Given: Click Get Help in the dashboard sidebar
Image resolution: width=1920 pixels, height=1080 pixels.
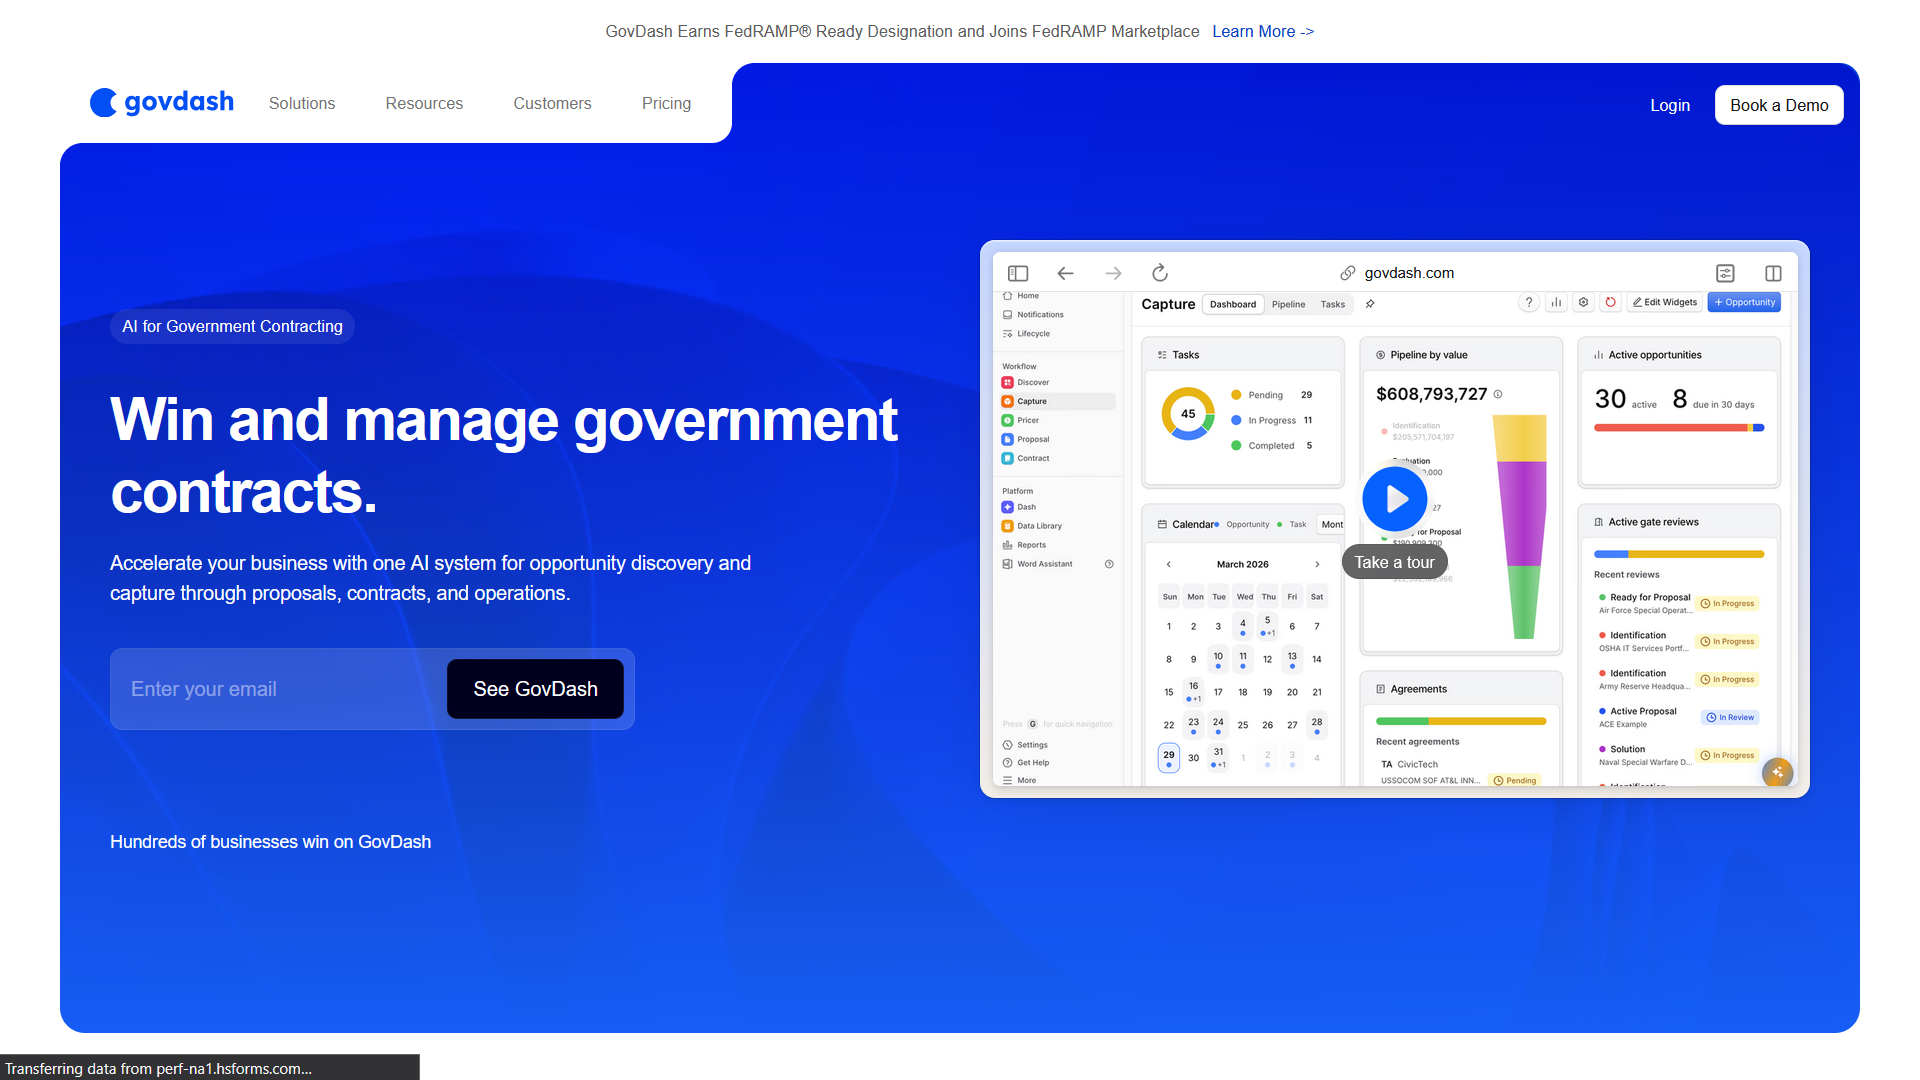Looking at the screenshot, I should [1025, 762].
